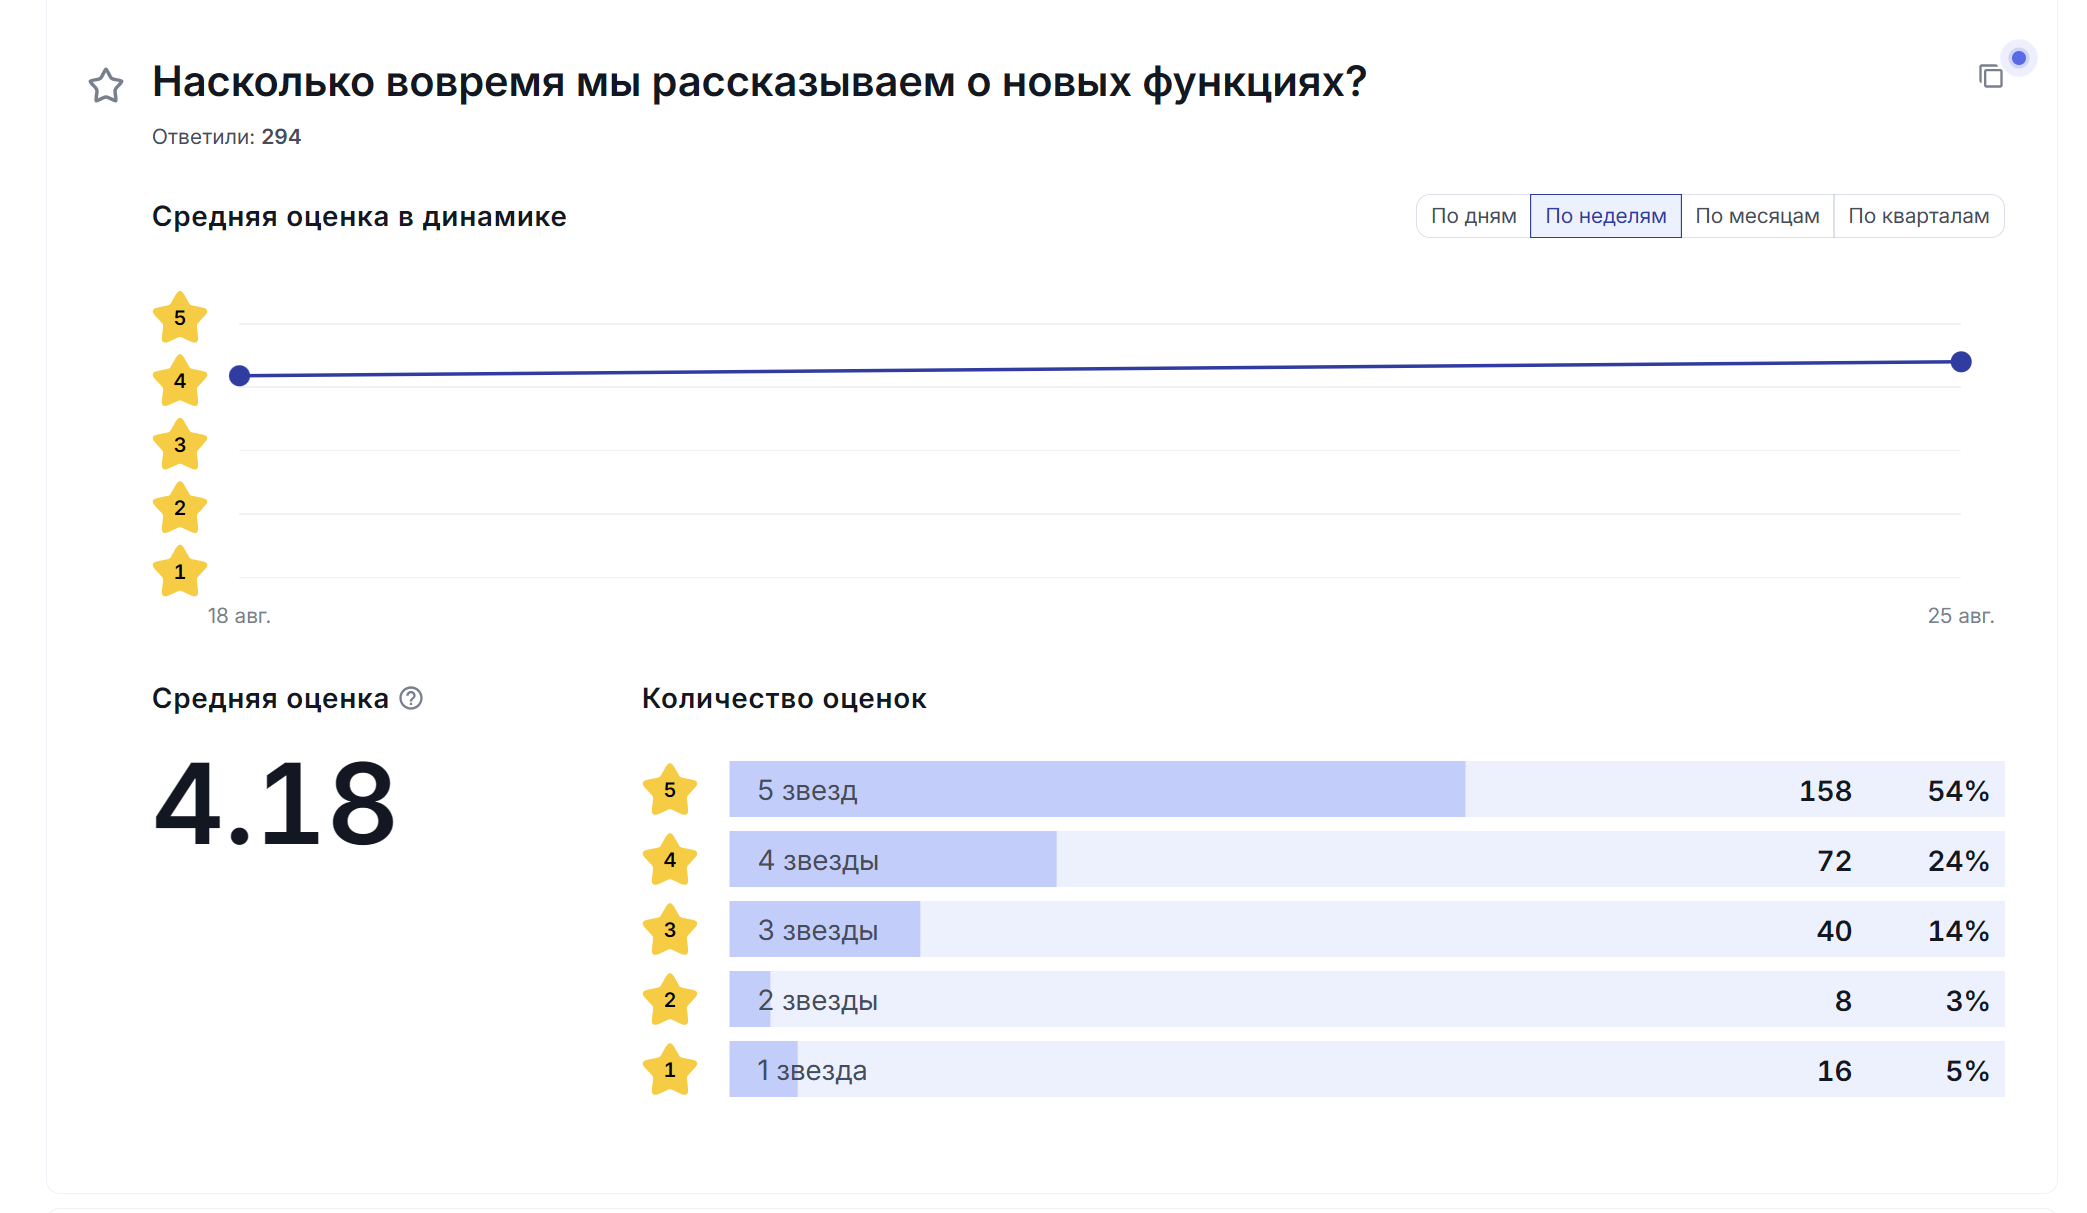The height and width of the screenshot is (1213, 2087).
Task: Click the 3-star icon in ratings count list
Action: pos(670,930)
